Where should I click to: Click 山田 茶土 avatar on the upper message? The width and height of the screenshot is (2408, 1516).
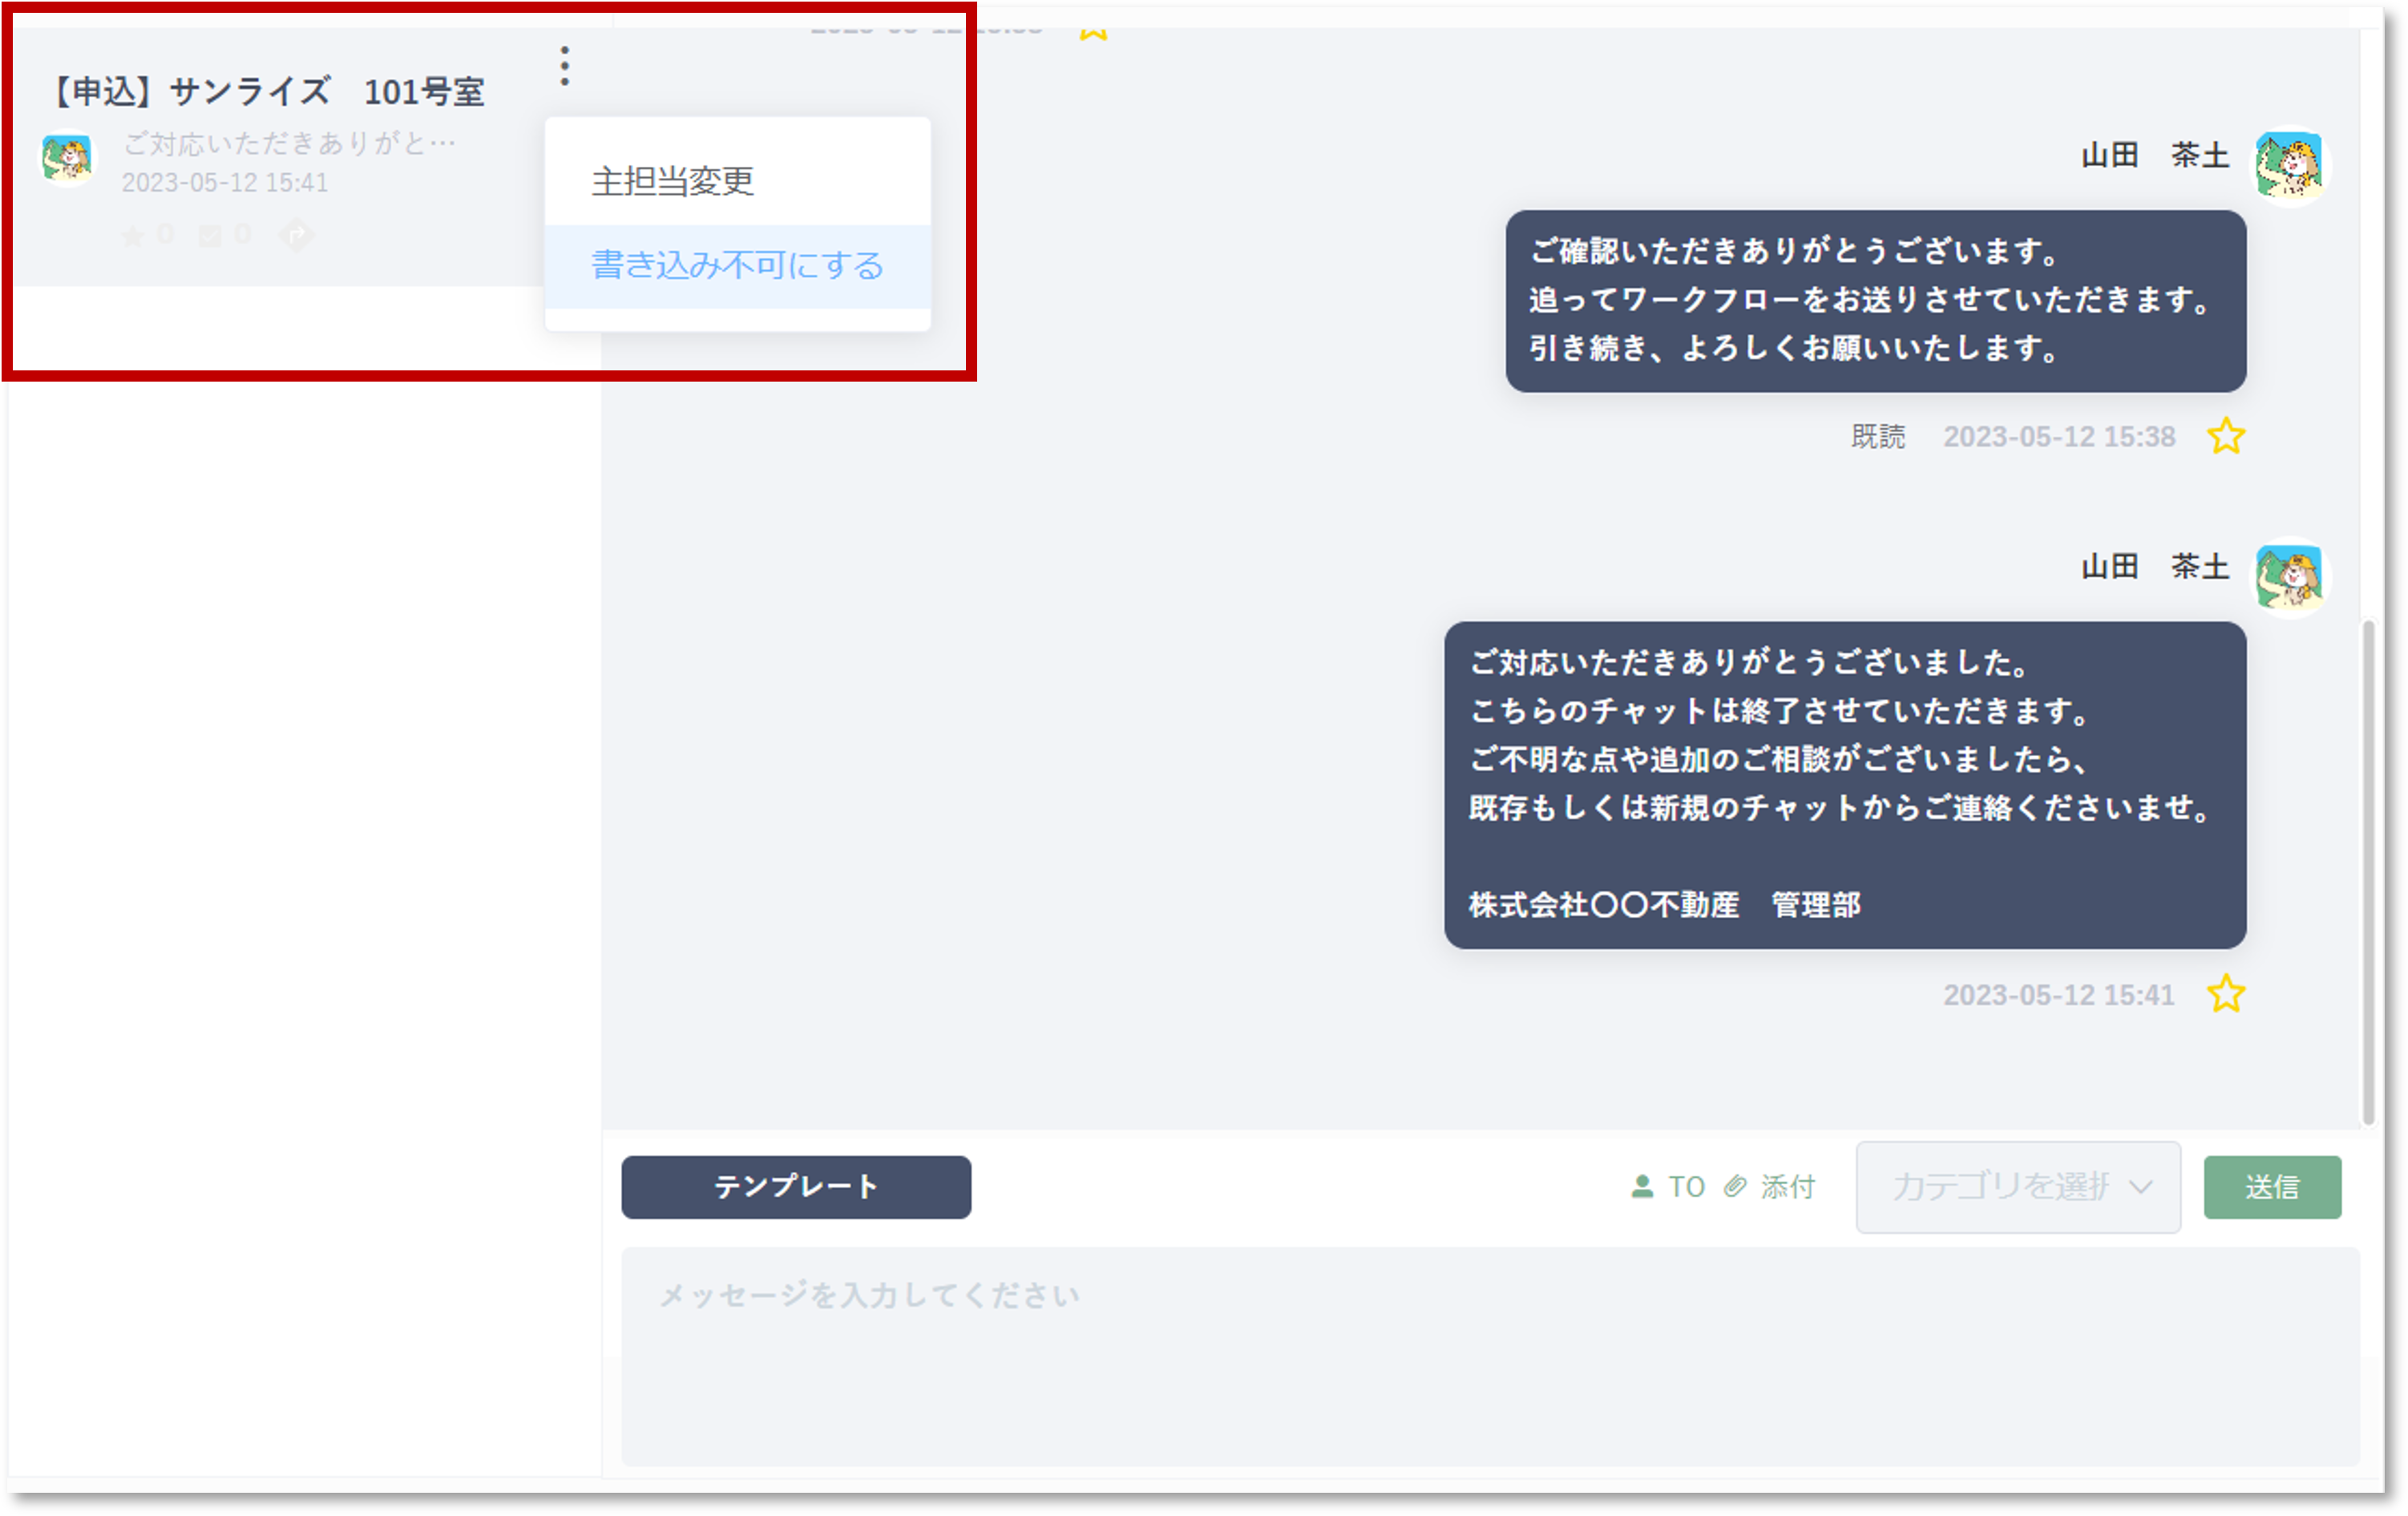click(x=2290, y=166)
